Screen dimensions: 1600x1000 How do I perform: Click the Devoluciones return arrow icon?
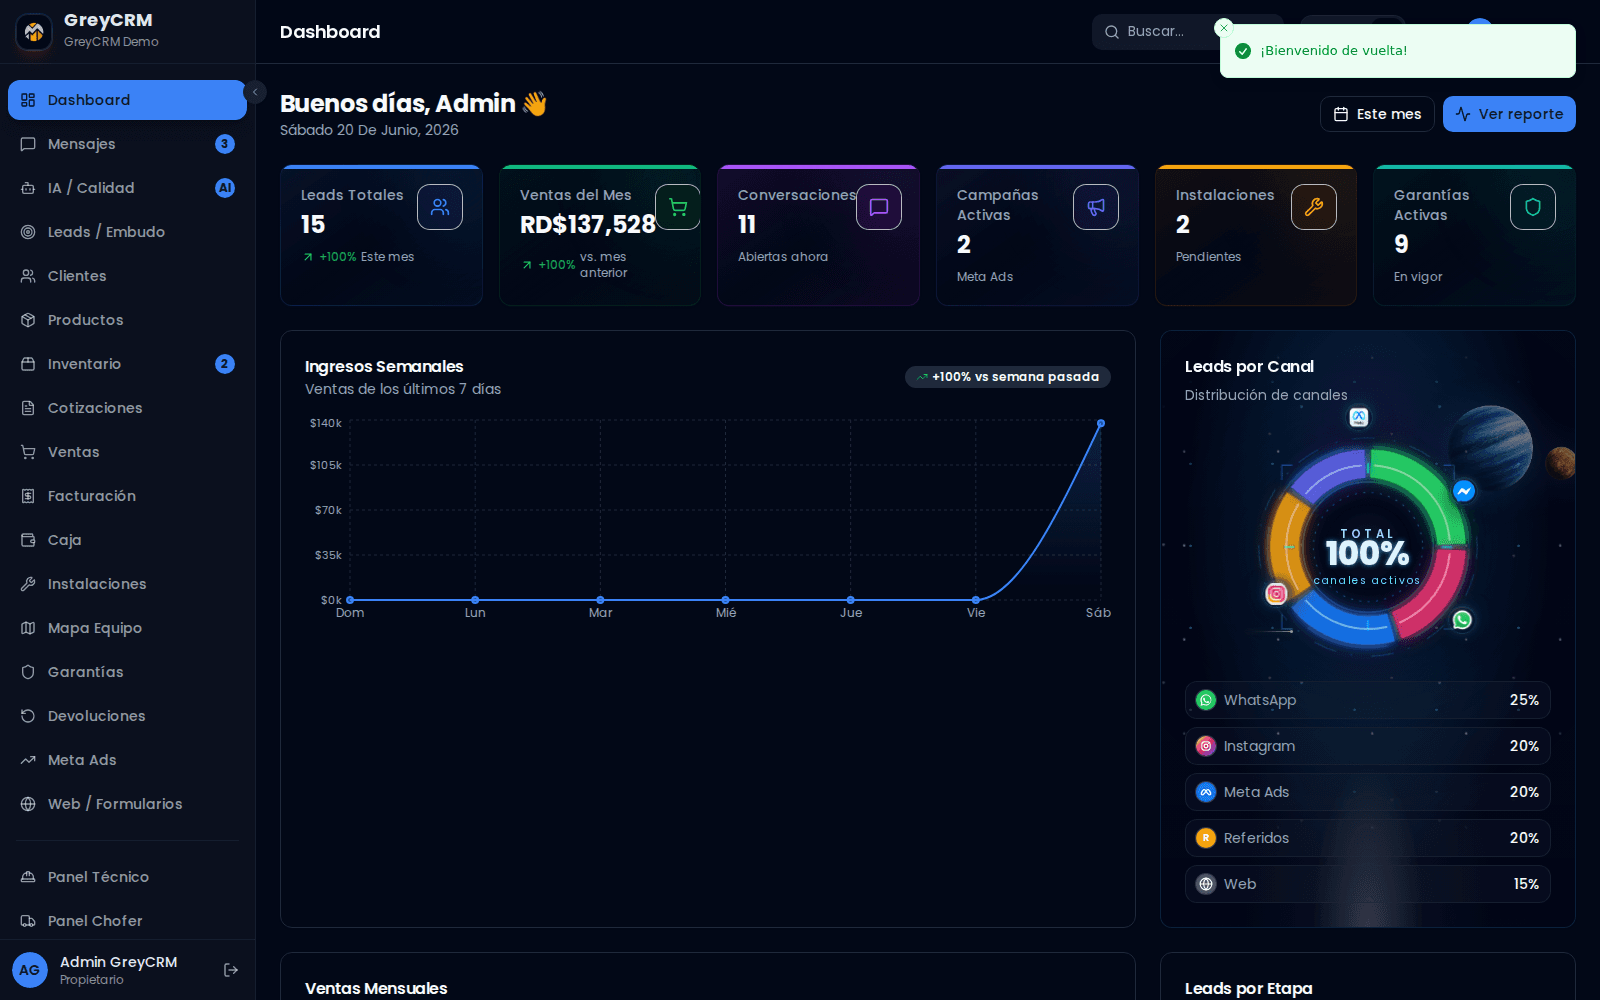point(28,716)
